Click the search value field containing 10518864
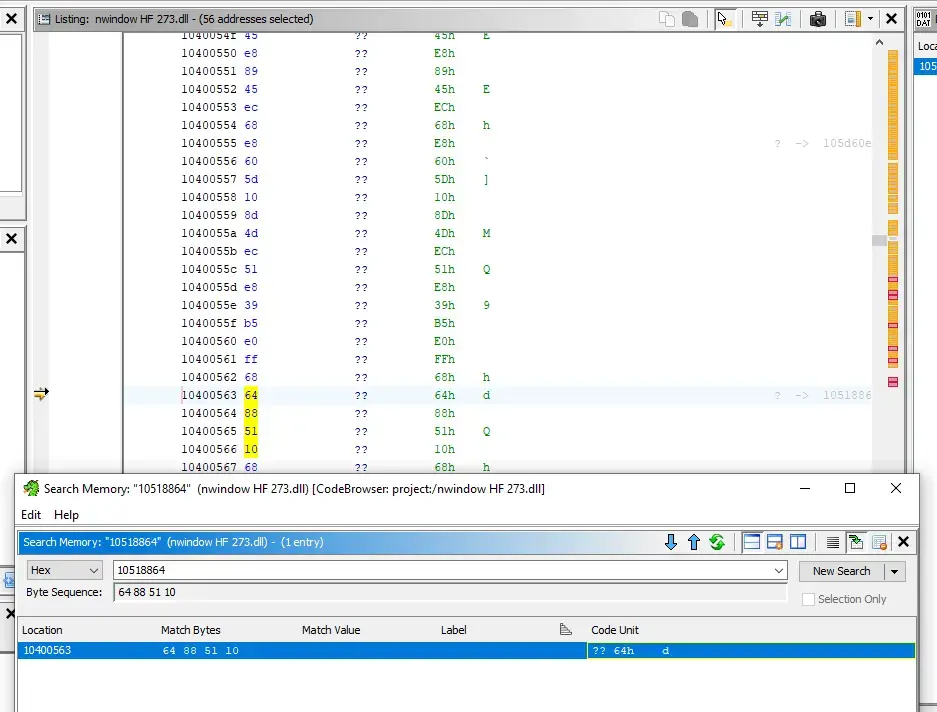The width and height of the screenshot is (937, 712). click(442, 570)
